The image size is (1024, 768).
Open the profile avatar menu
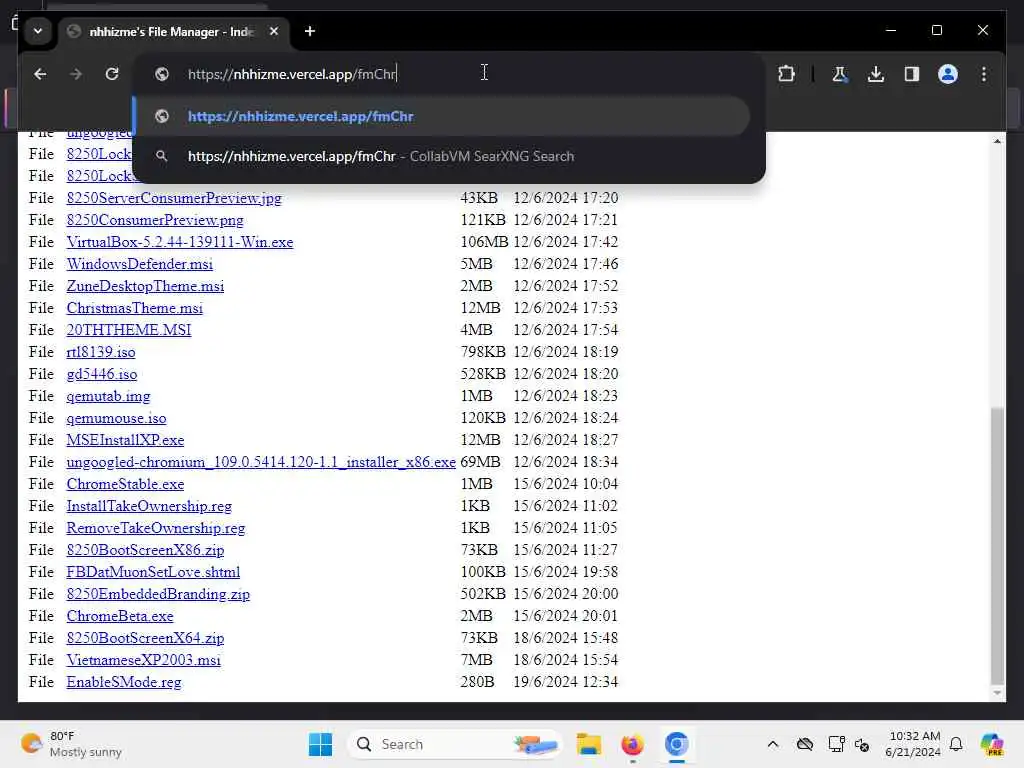(948, 74)
